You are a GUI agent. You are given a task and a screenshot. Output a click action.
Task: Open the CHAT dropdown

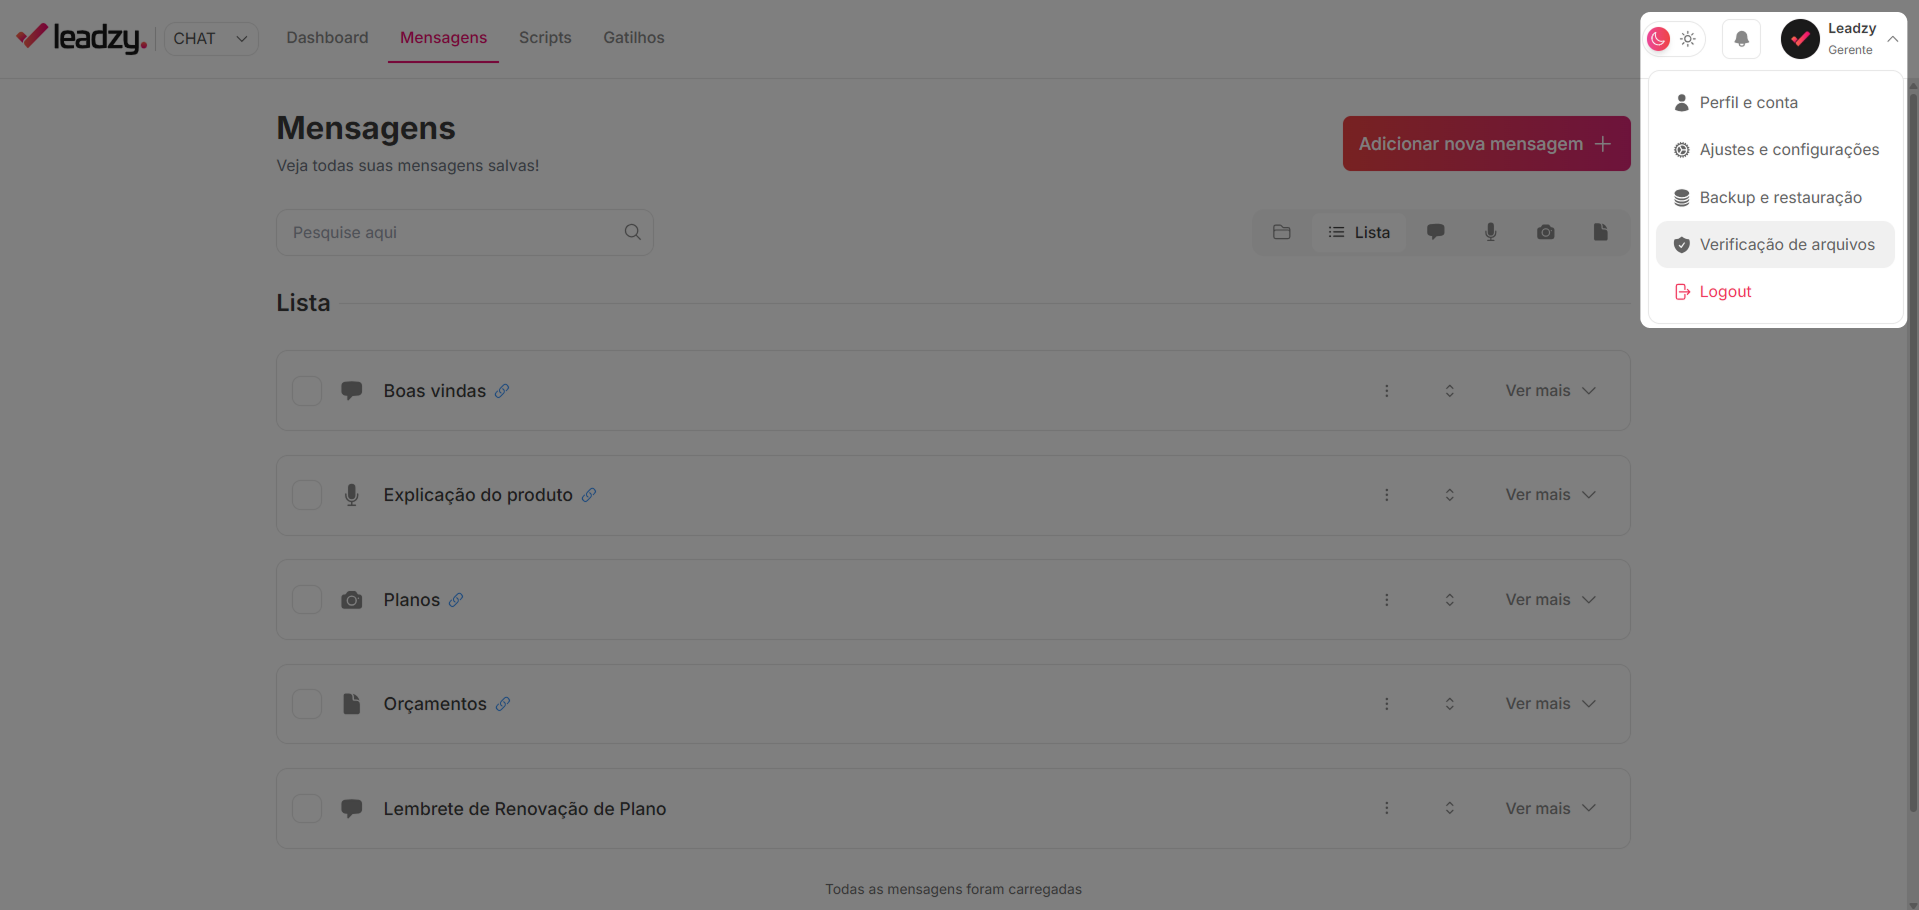tap(210, 38)
